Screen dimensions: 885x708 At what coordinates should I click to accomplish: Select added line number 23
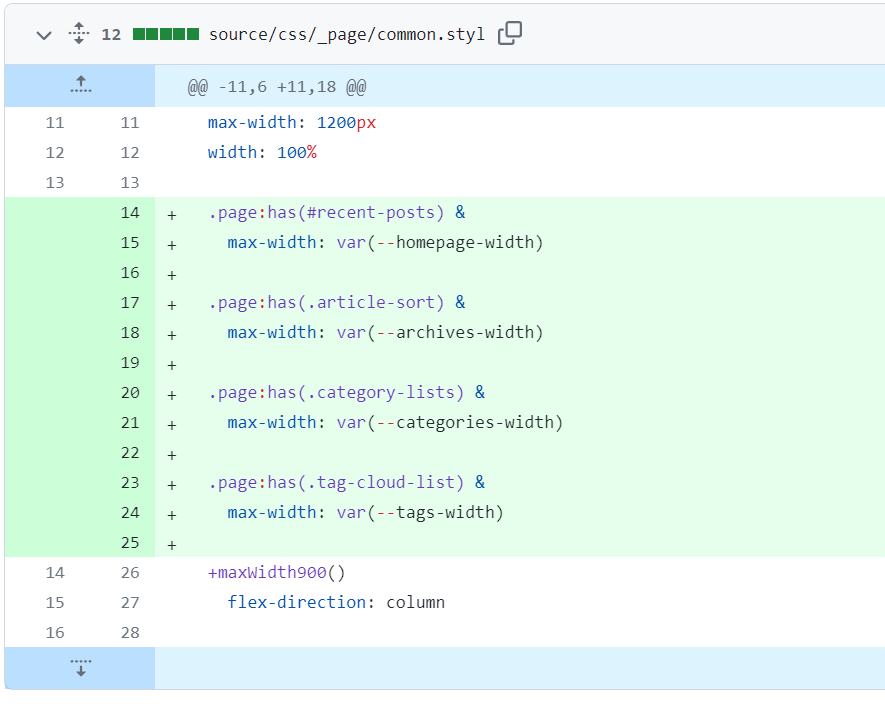coord(130,483)
